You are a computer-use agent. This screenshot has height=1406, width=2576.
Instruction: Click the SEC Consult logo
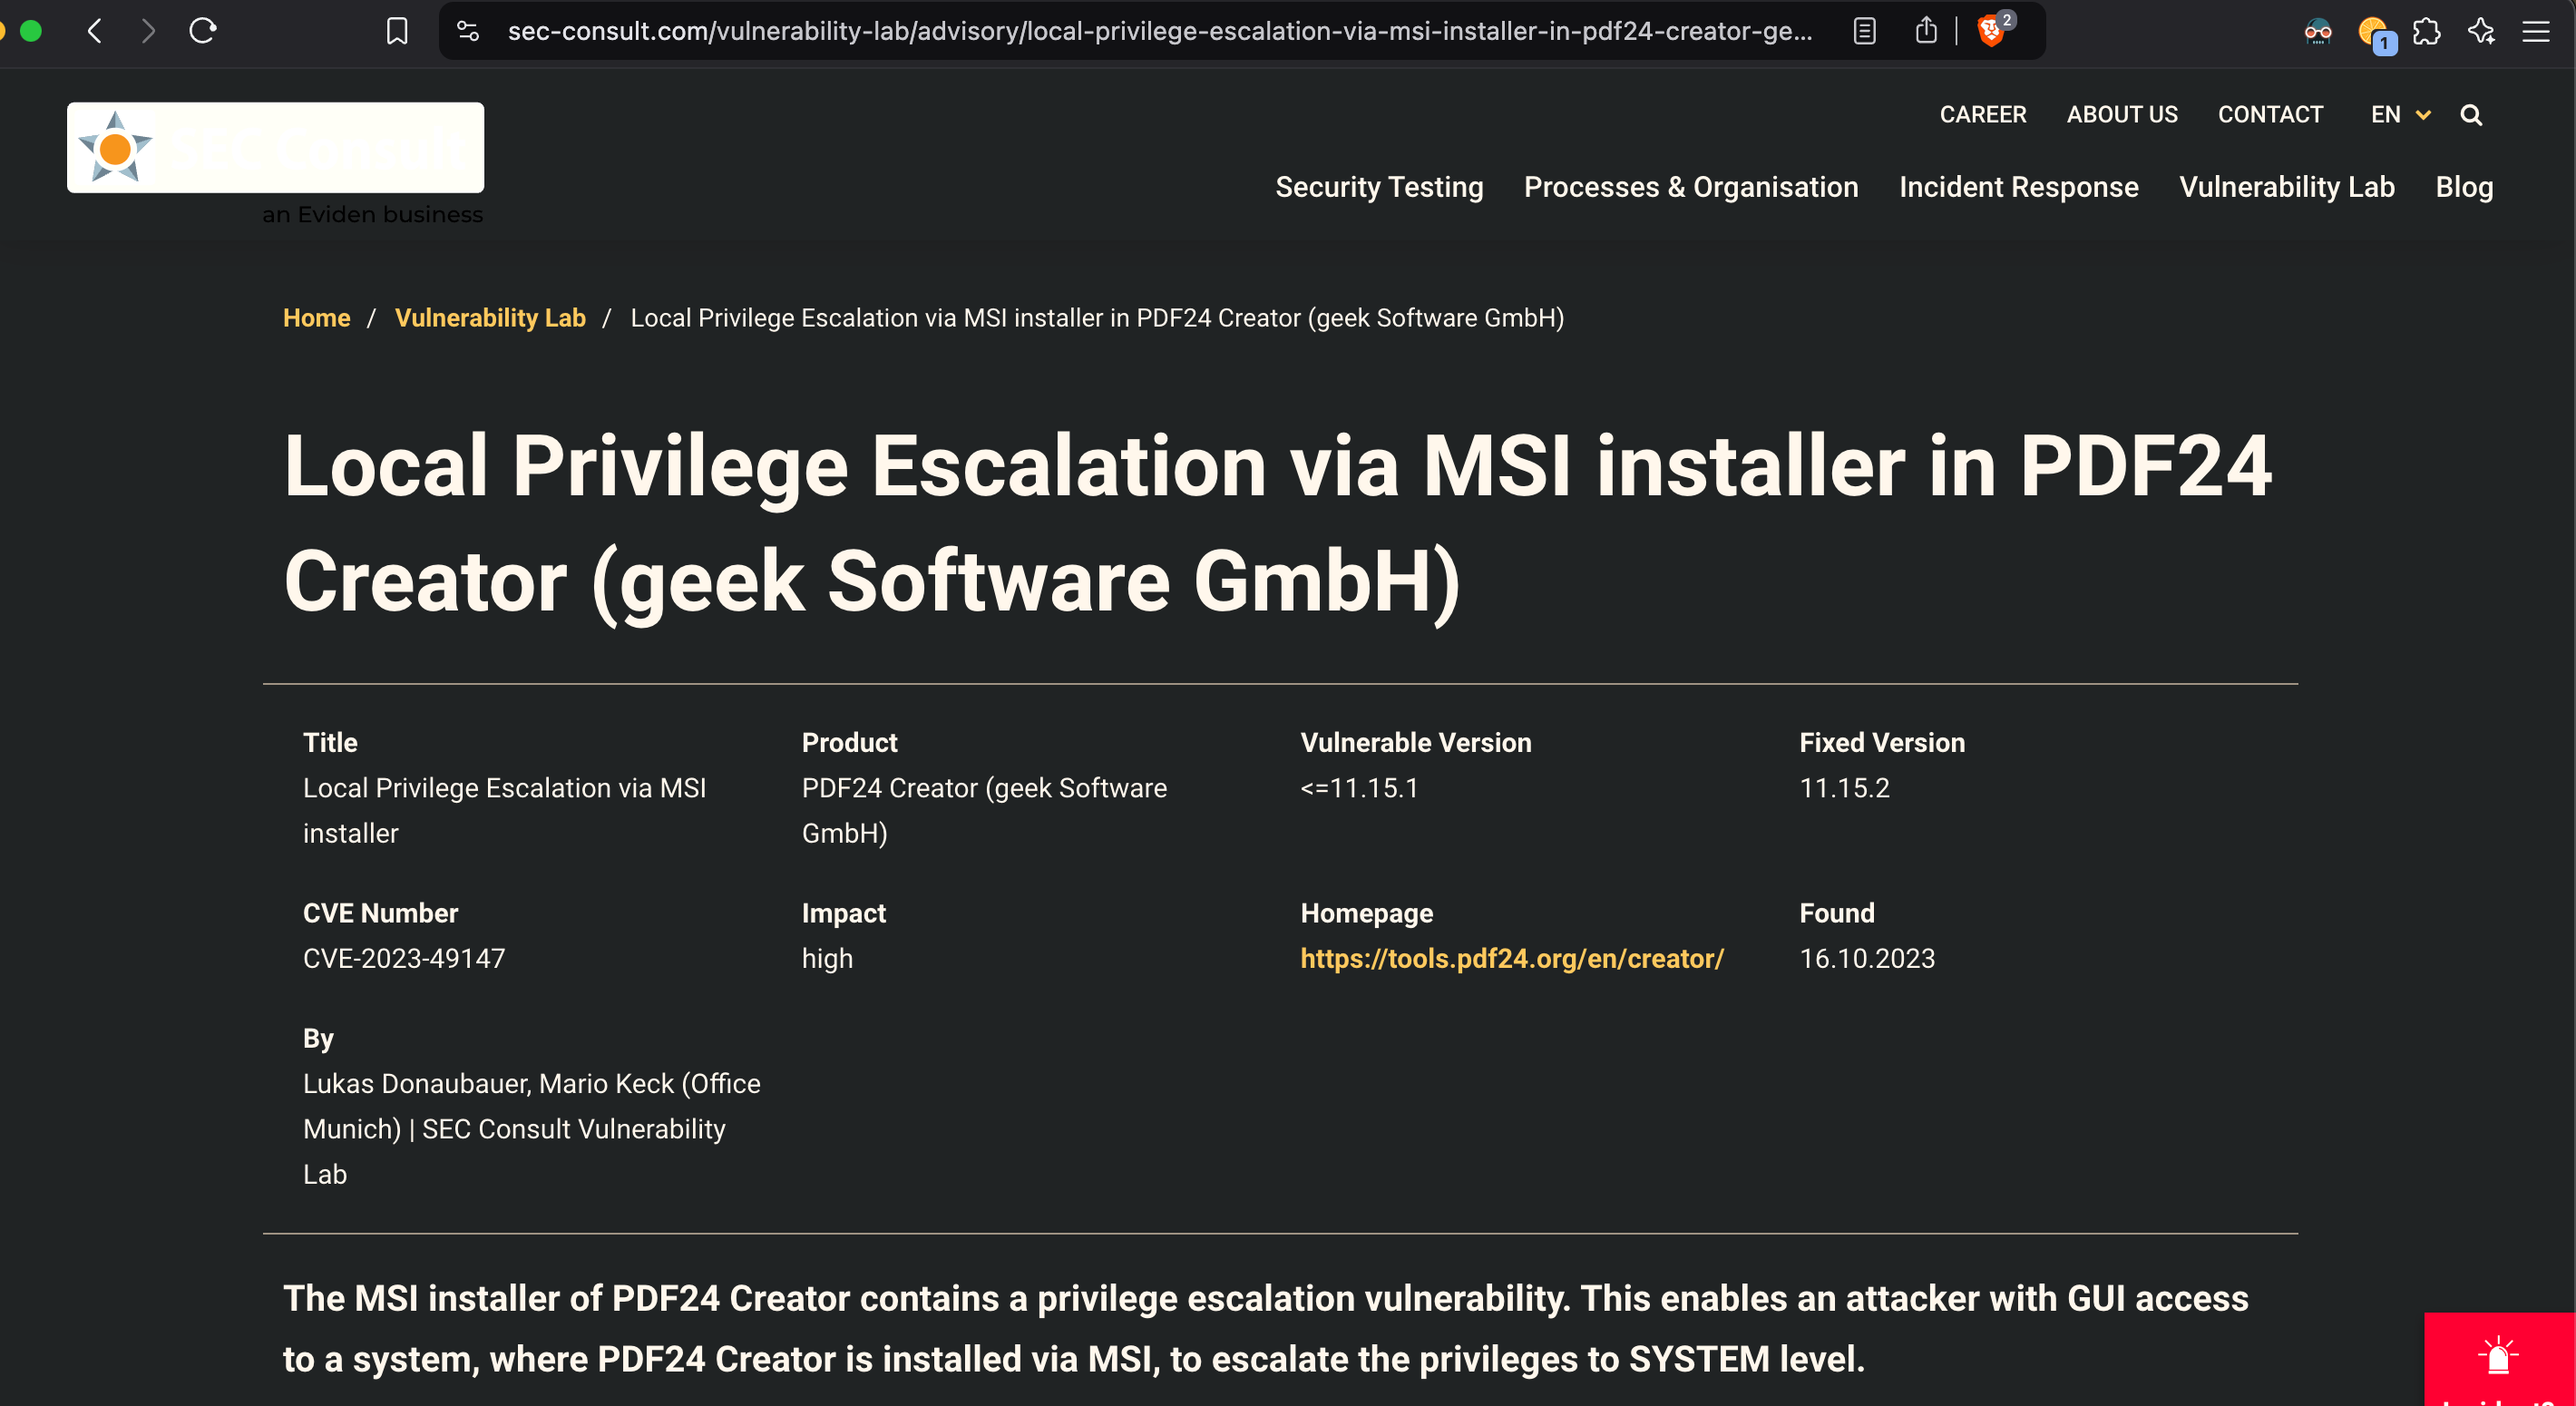275,148
